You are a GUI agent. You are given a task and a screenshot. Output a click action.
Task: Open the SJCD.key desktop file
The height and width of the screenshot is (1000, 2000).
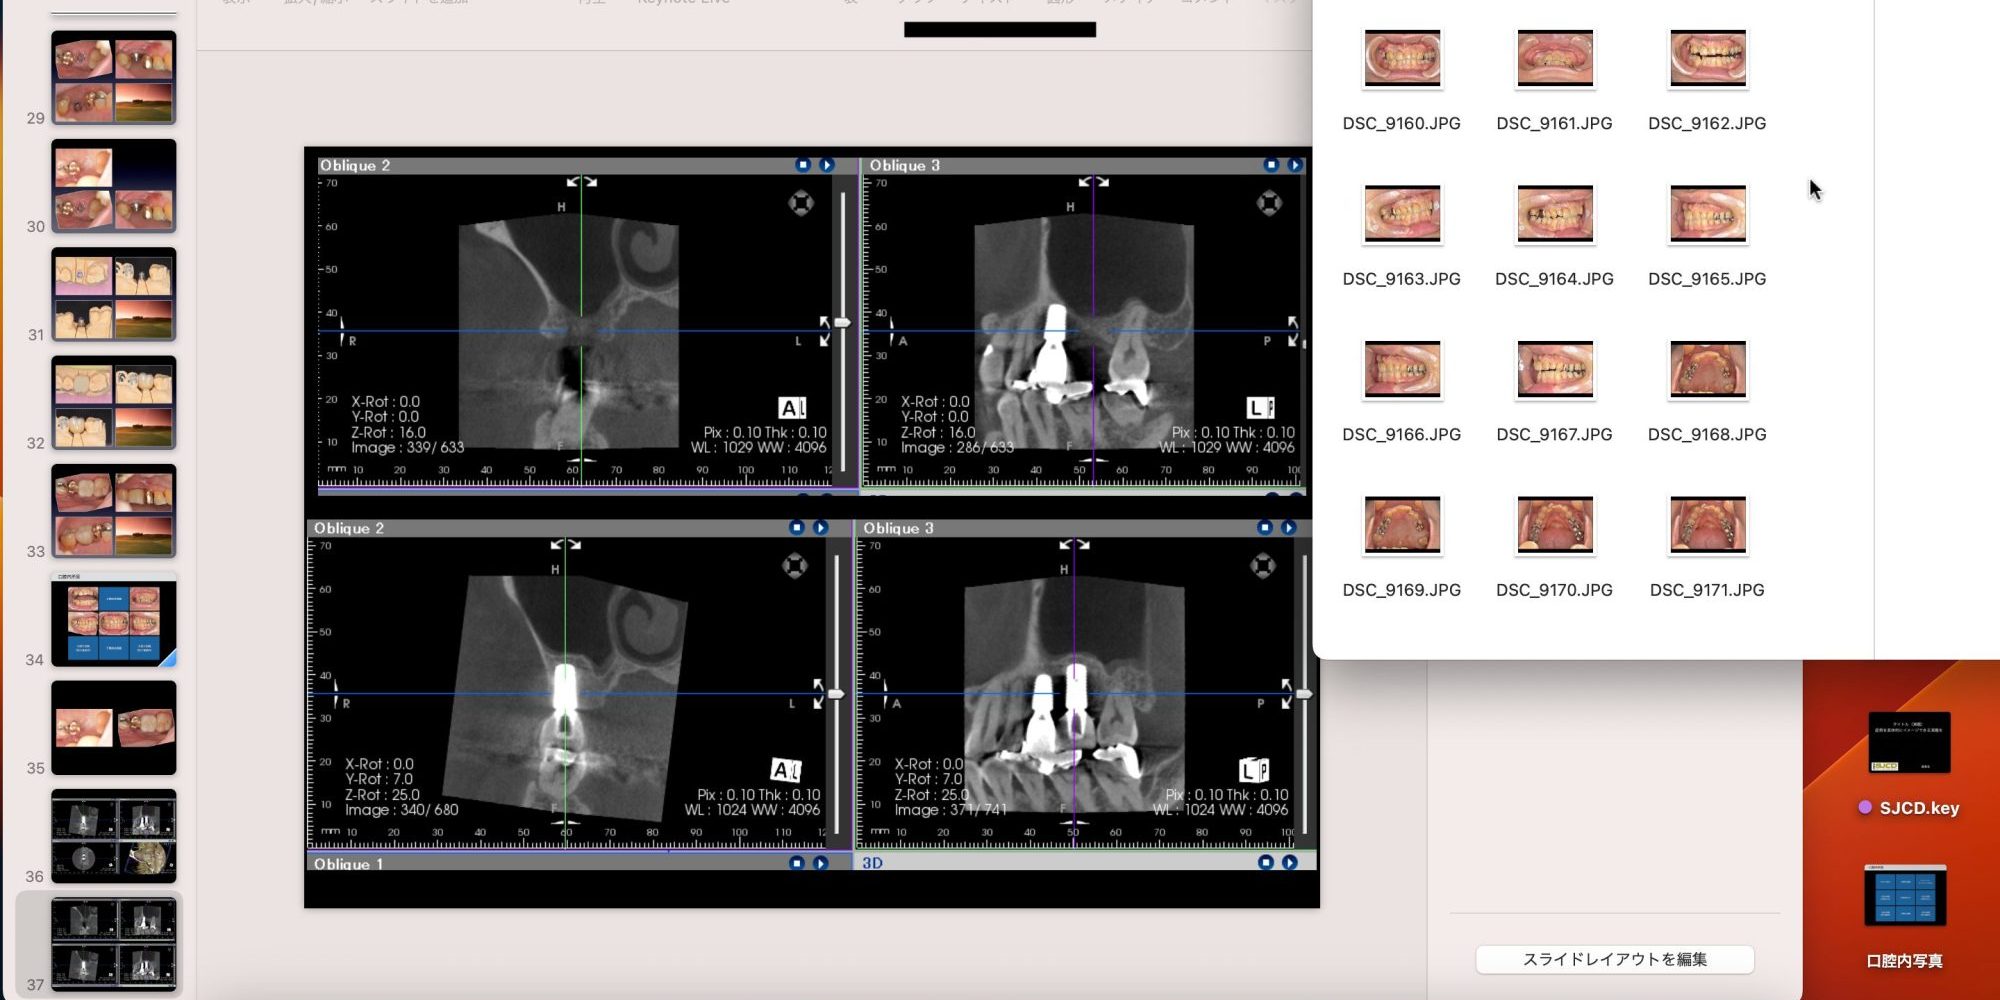1908,743
